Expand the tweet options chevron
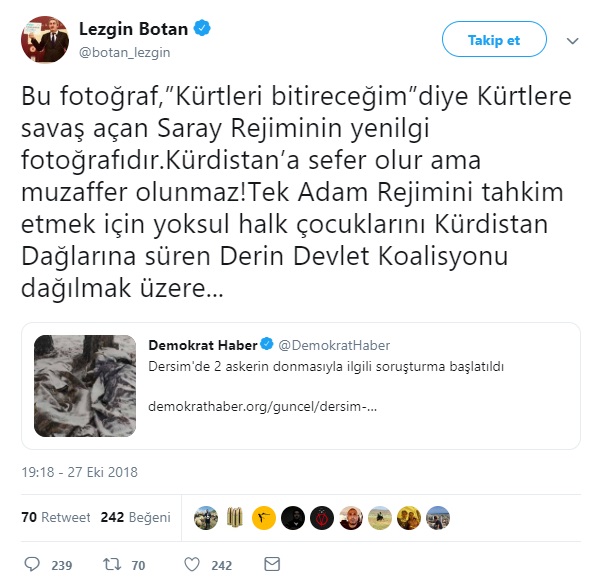The width and height of the screenshot is (594, 581). [x=572, y=41]
